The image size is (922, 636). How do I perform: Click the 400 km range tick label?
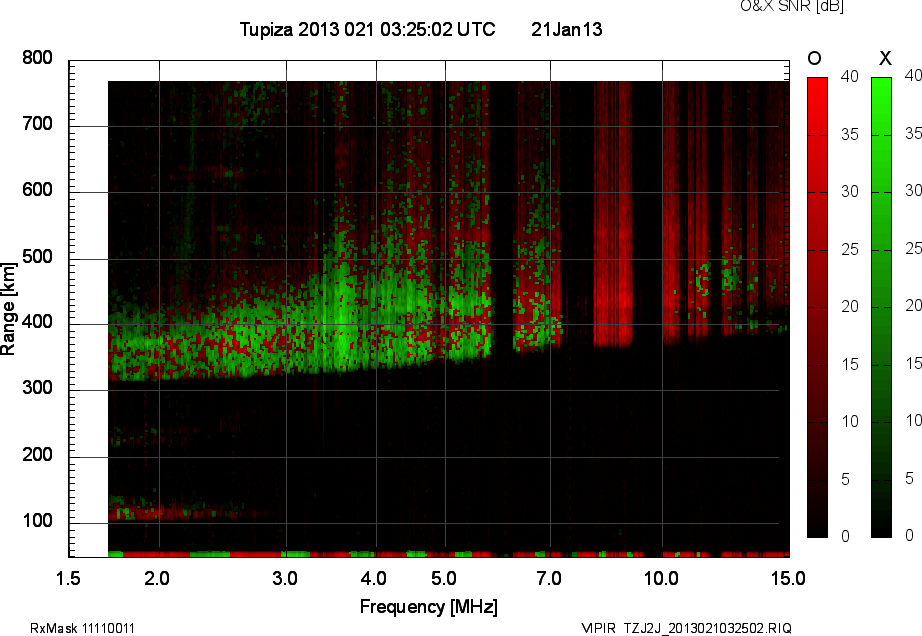pyautogui.click(x=37, y=322)
